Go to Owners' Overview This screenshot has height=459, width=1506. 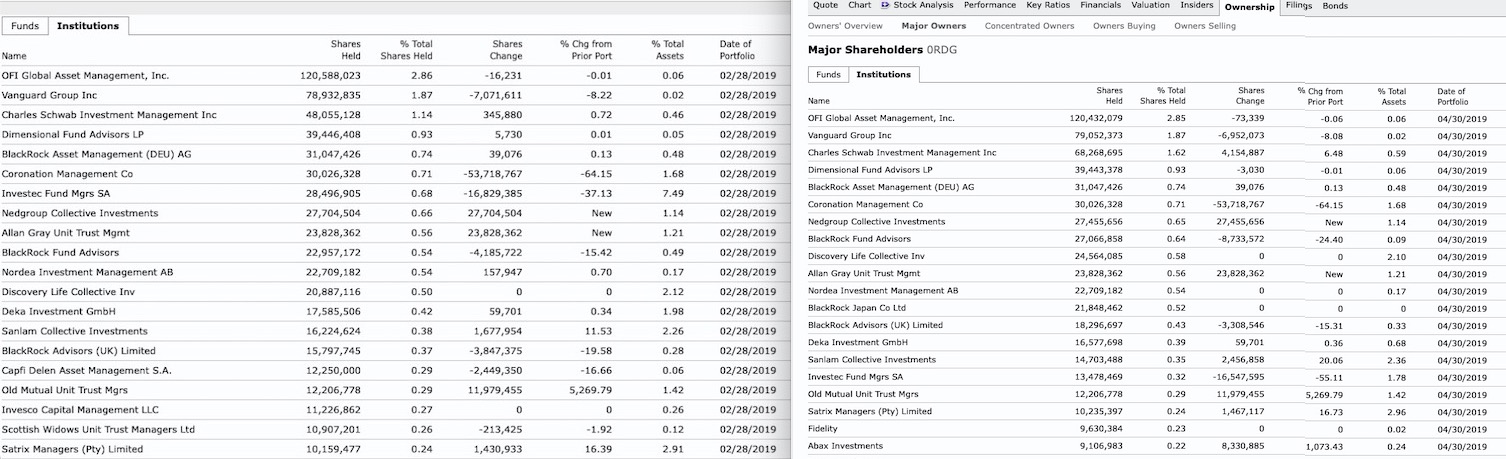(x=845, y=26)
